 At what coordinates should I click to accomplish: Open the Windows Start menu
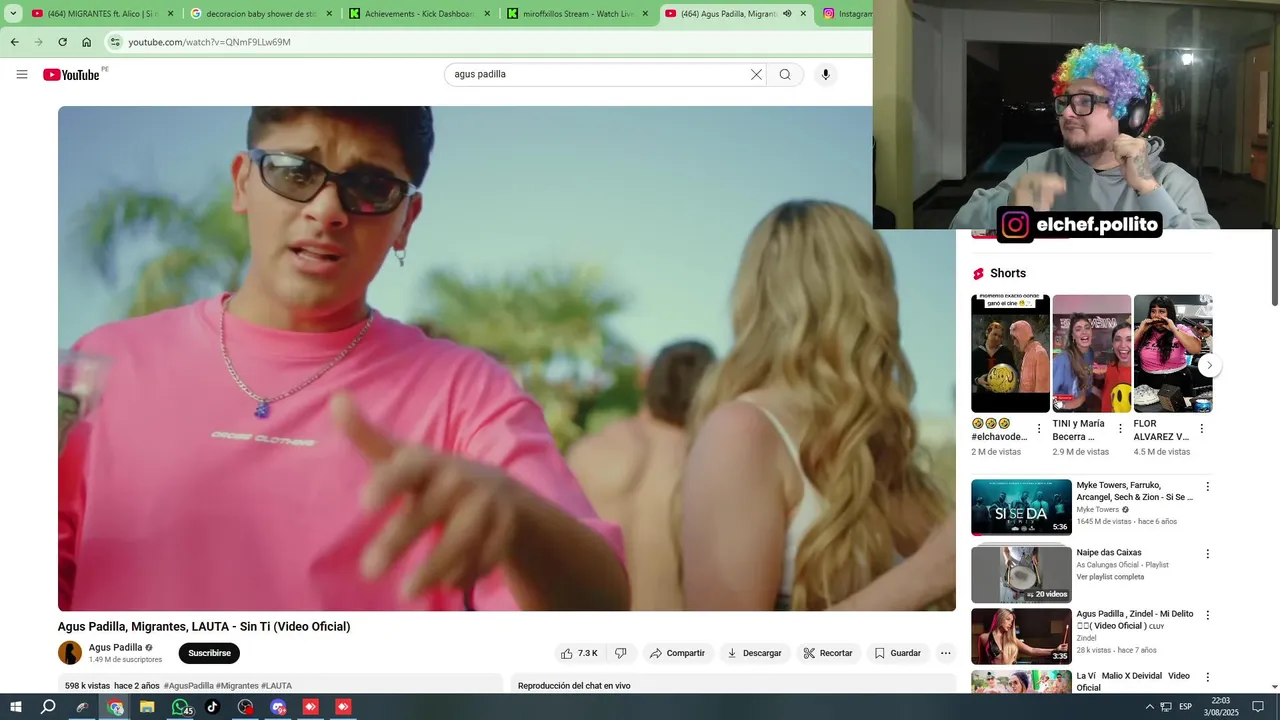[16, 707]
